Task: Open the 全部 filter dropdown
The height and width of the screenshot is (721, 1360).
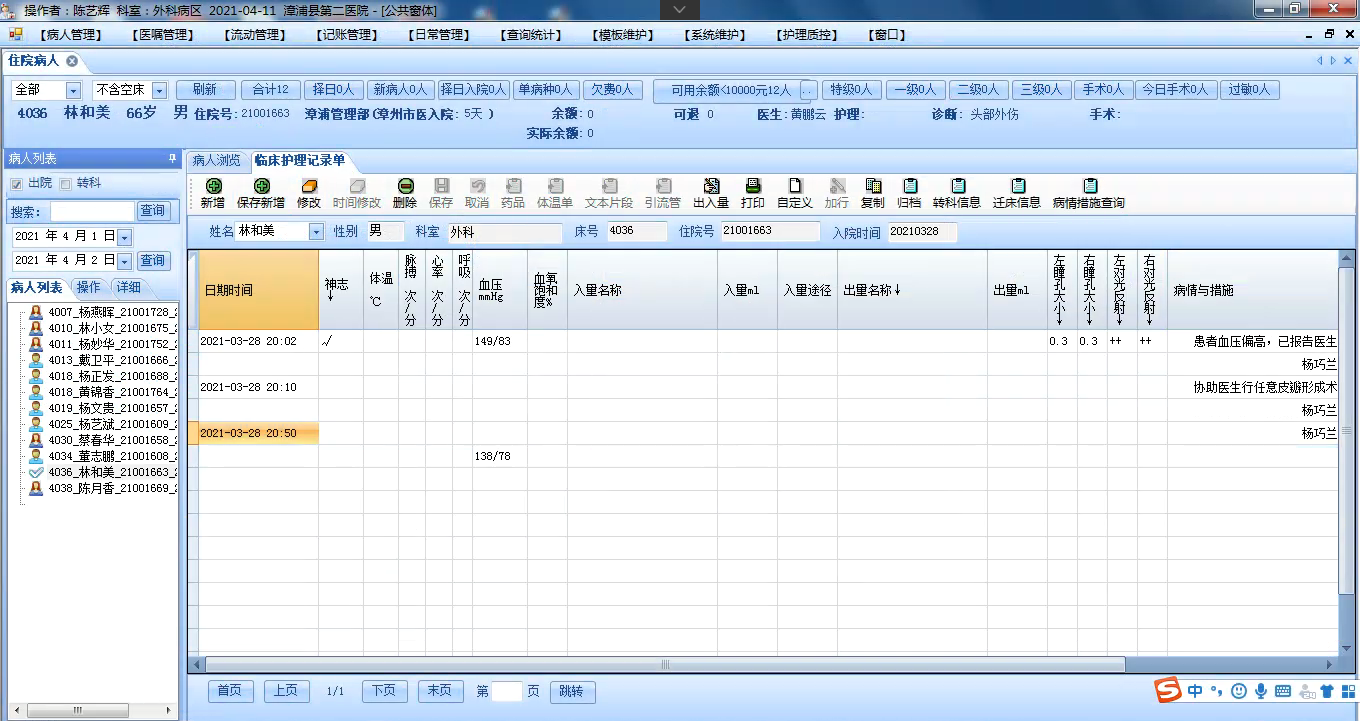Action: tap(73, 90)
